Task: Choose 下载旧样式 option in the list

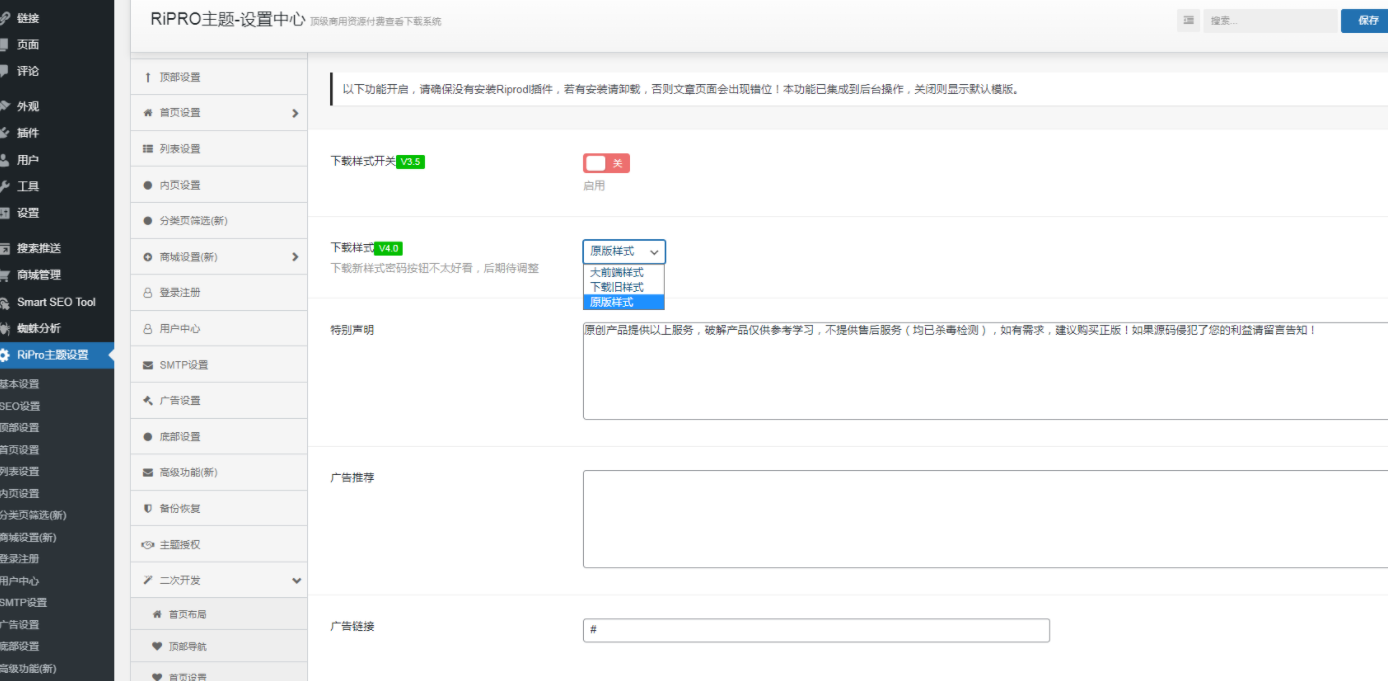Action: click(x=617, y=287)
